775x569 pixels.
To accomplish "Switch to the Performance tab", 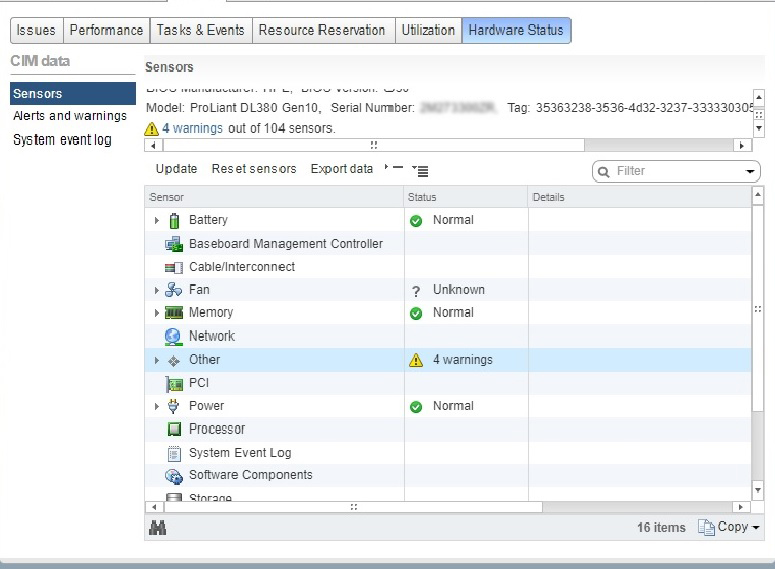I will [x=106, y=30].
